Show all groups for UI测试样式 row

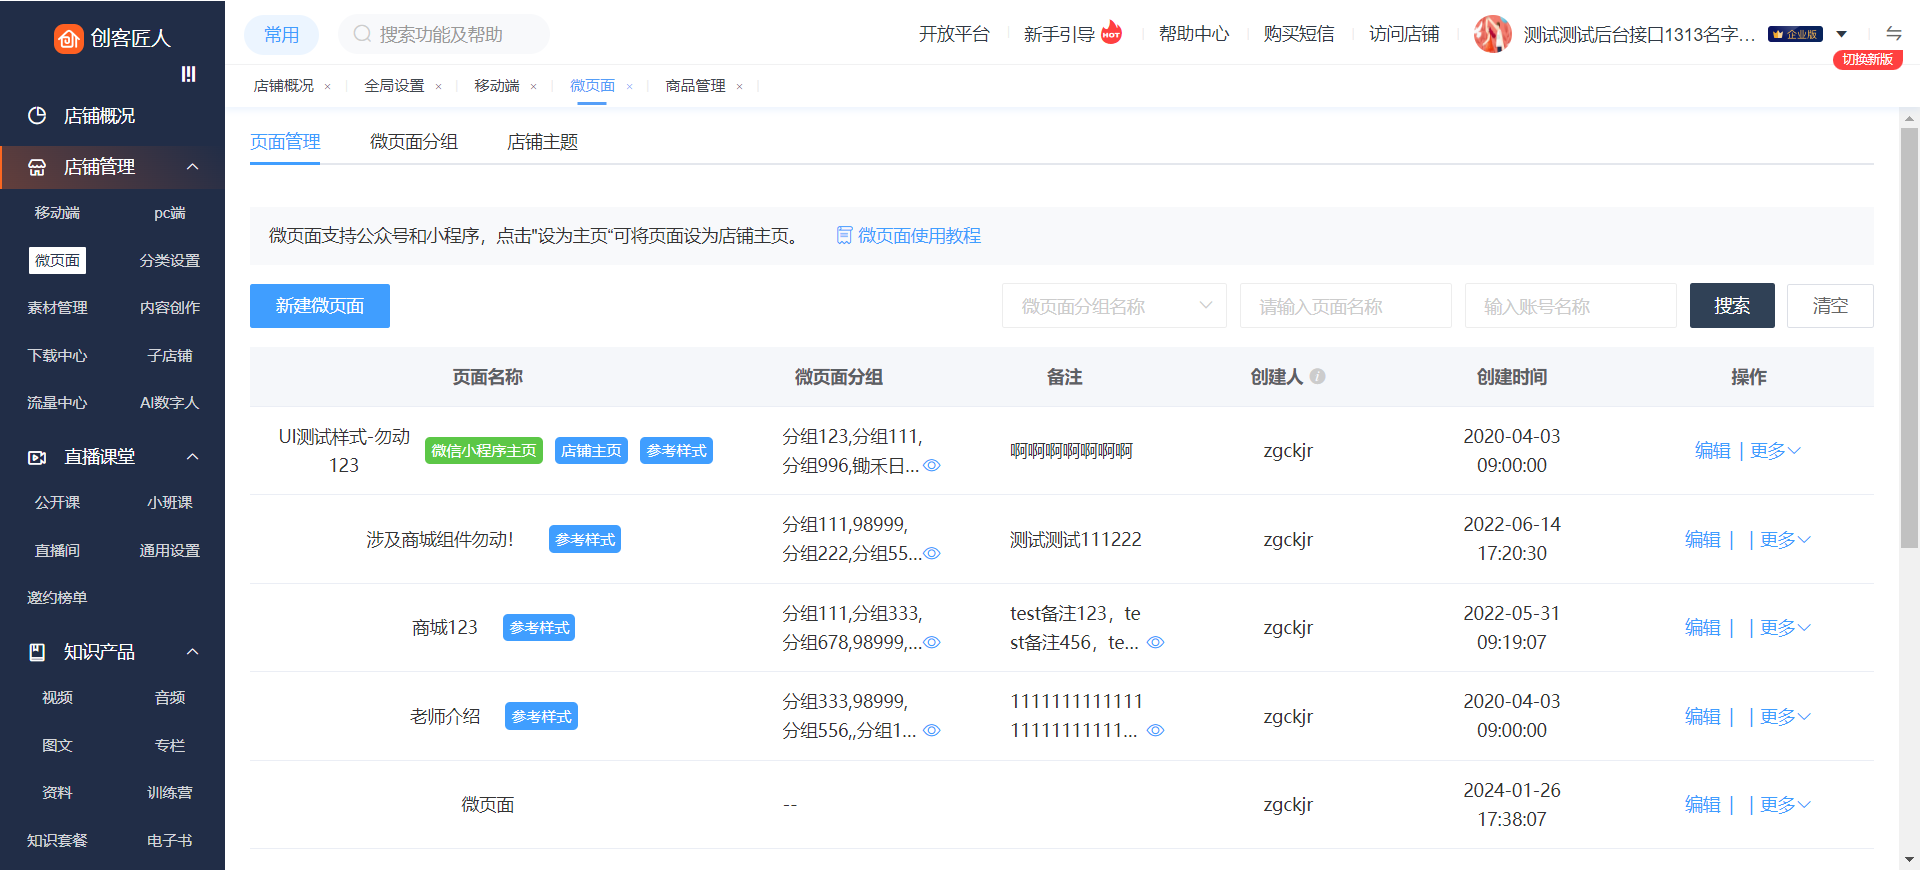point(932,466)
